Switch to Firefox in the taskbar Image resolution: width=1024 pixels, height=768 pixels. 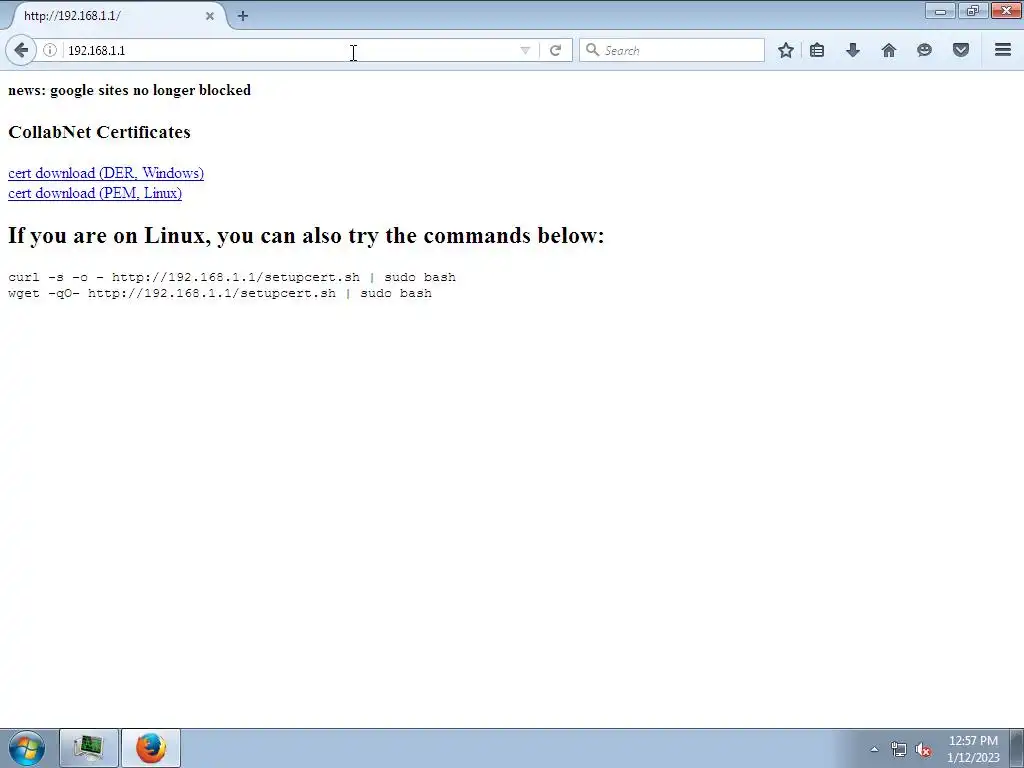(151, 748)
